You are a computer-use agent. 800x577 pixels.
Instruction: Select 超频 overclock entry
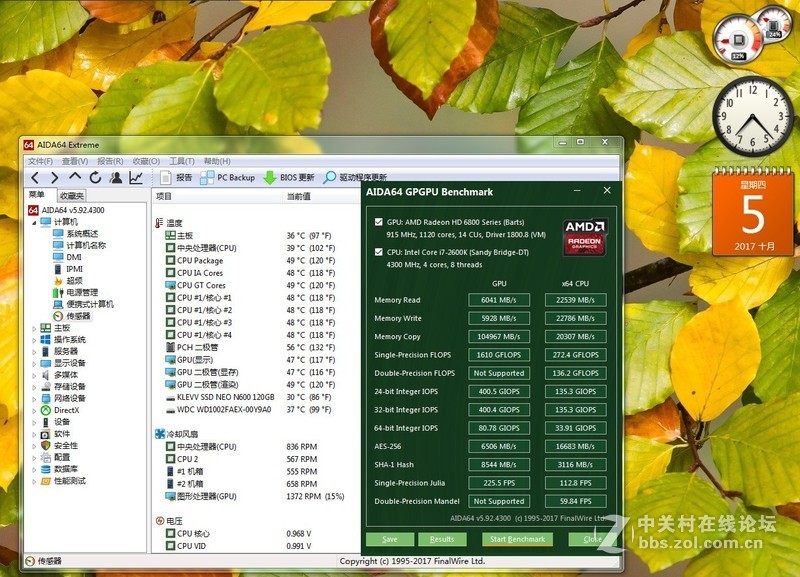point(68,281)
